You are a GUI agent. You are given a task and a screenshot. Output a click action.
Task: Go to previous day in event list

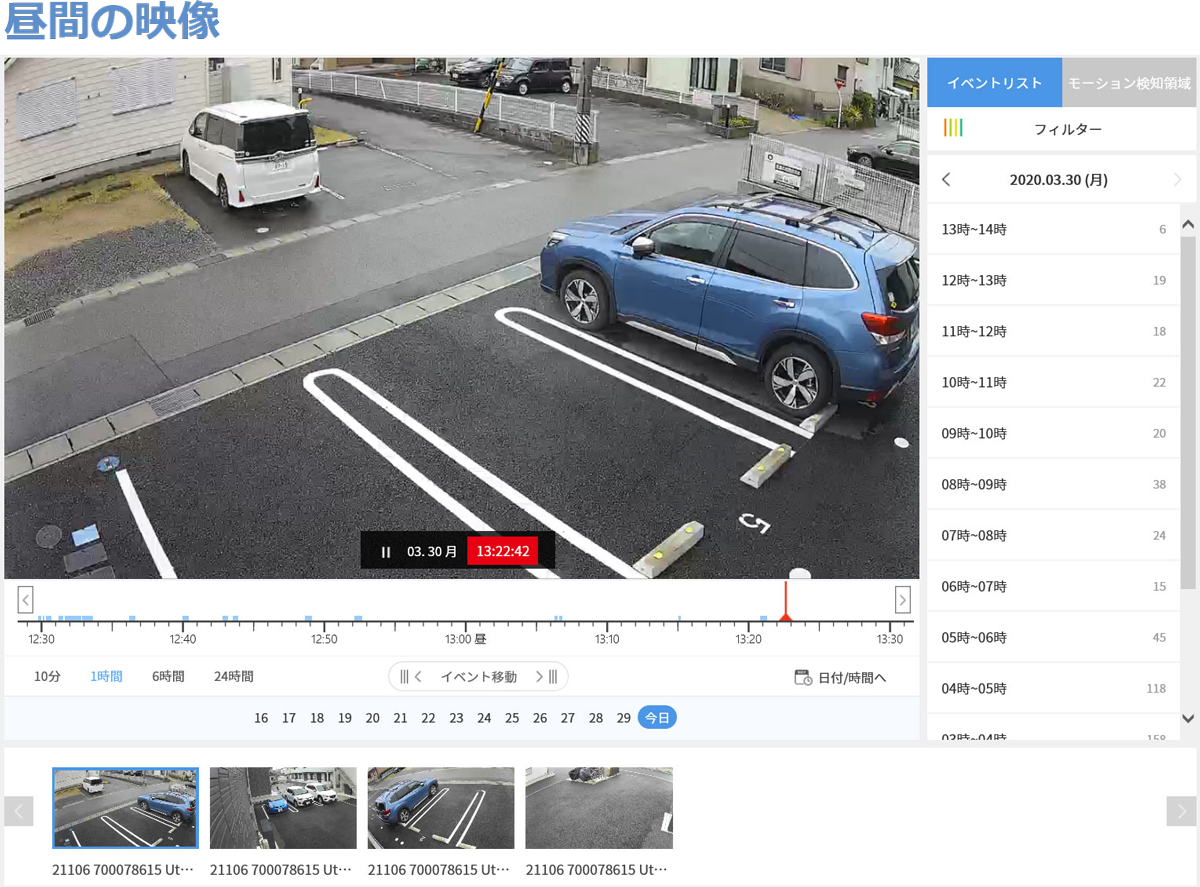tap(946, 180)
